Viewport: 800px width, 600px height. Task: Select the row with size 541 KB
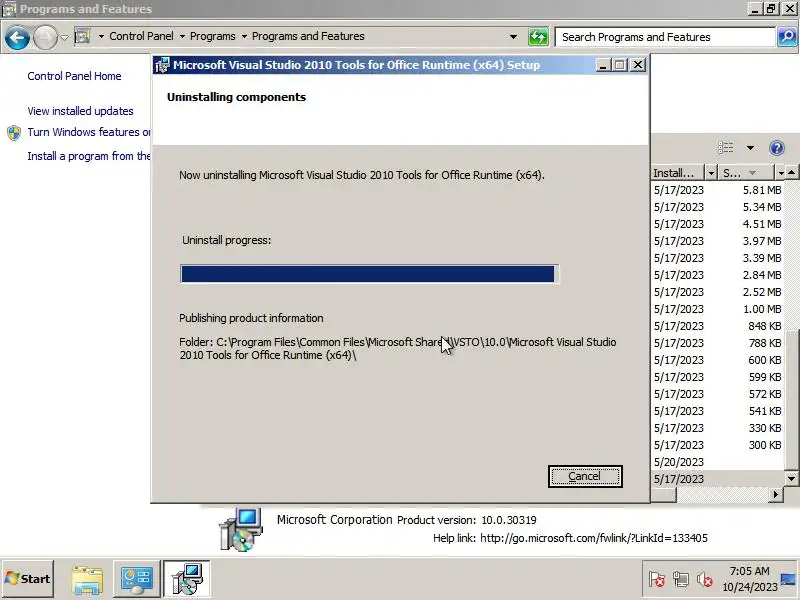pyautogui.click(x=717, y=411)
